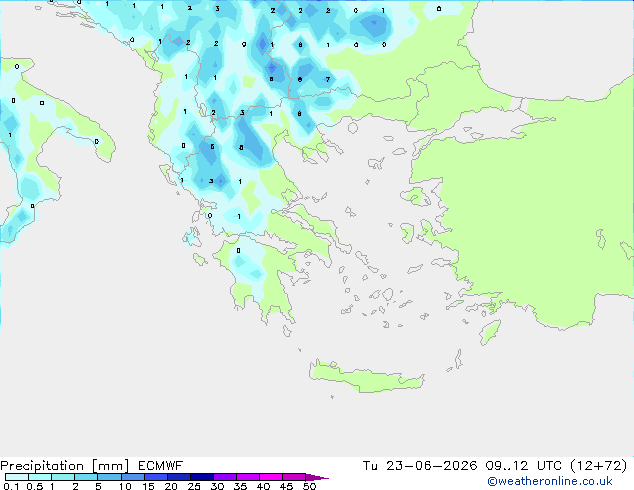Click the '20' legend scale label
This screenshot has width=634, height=490.
171,486
